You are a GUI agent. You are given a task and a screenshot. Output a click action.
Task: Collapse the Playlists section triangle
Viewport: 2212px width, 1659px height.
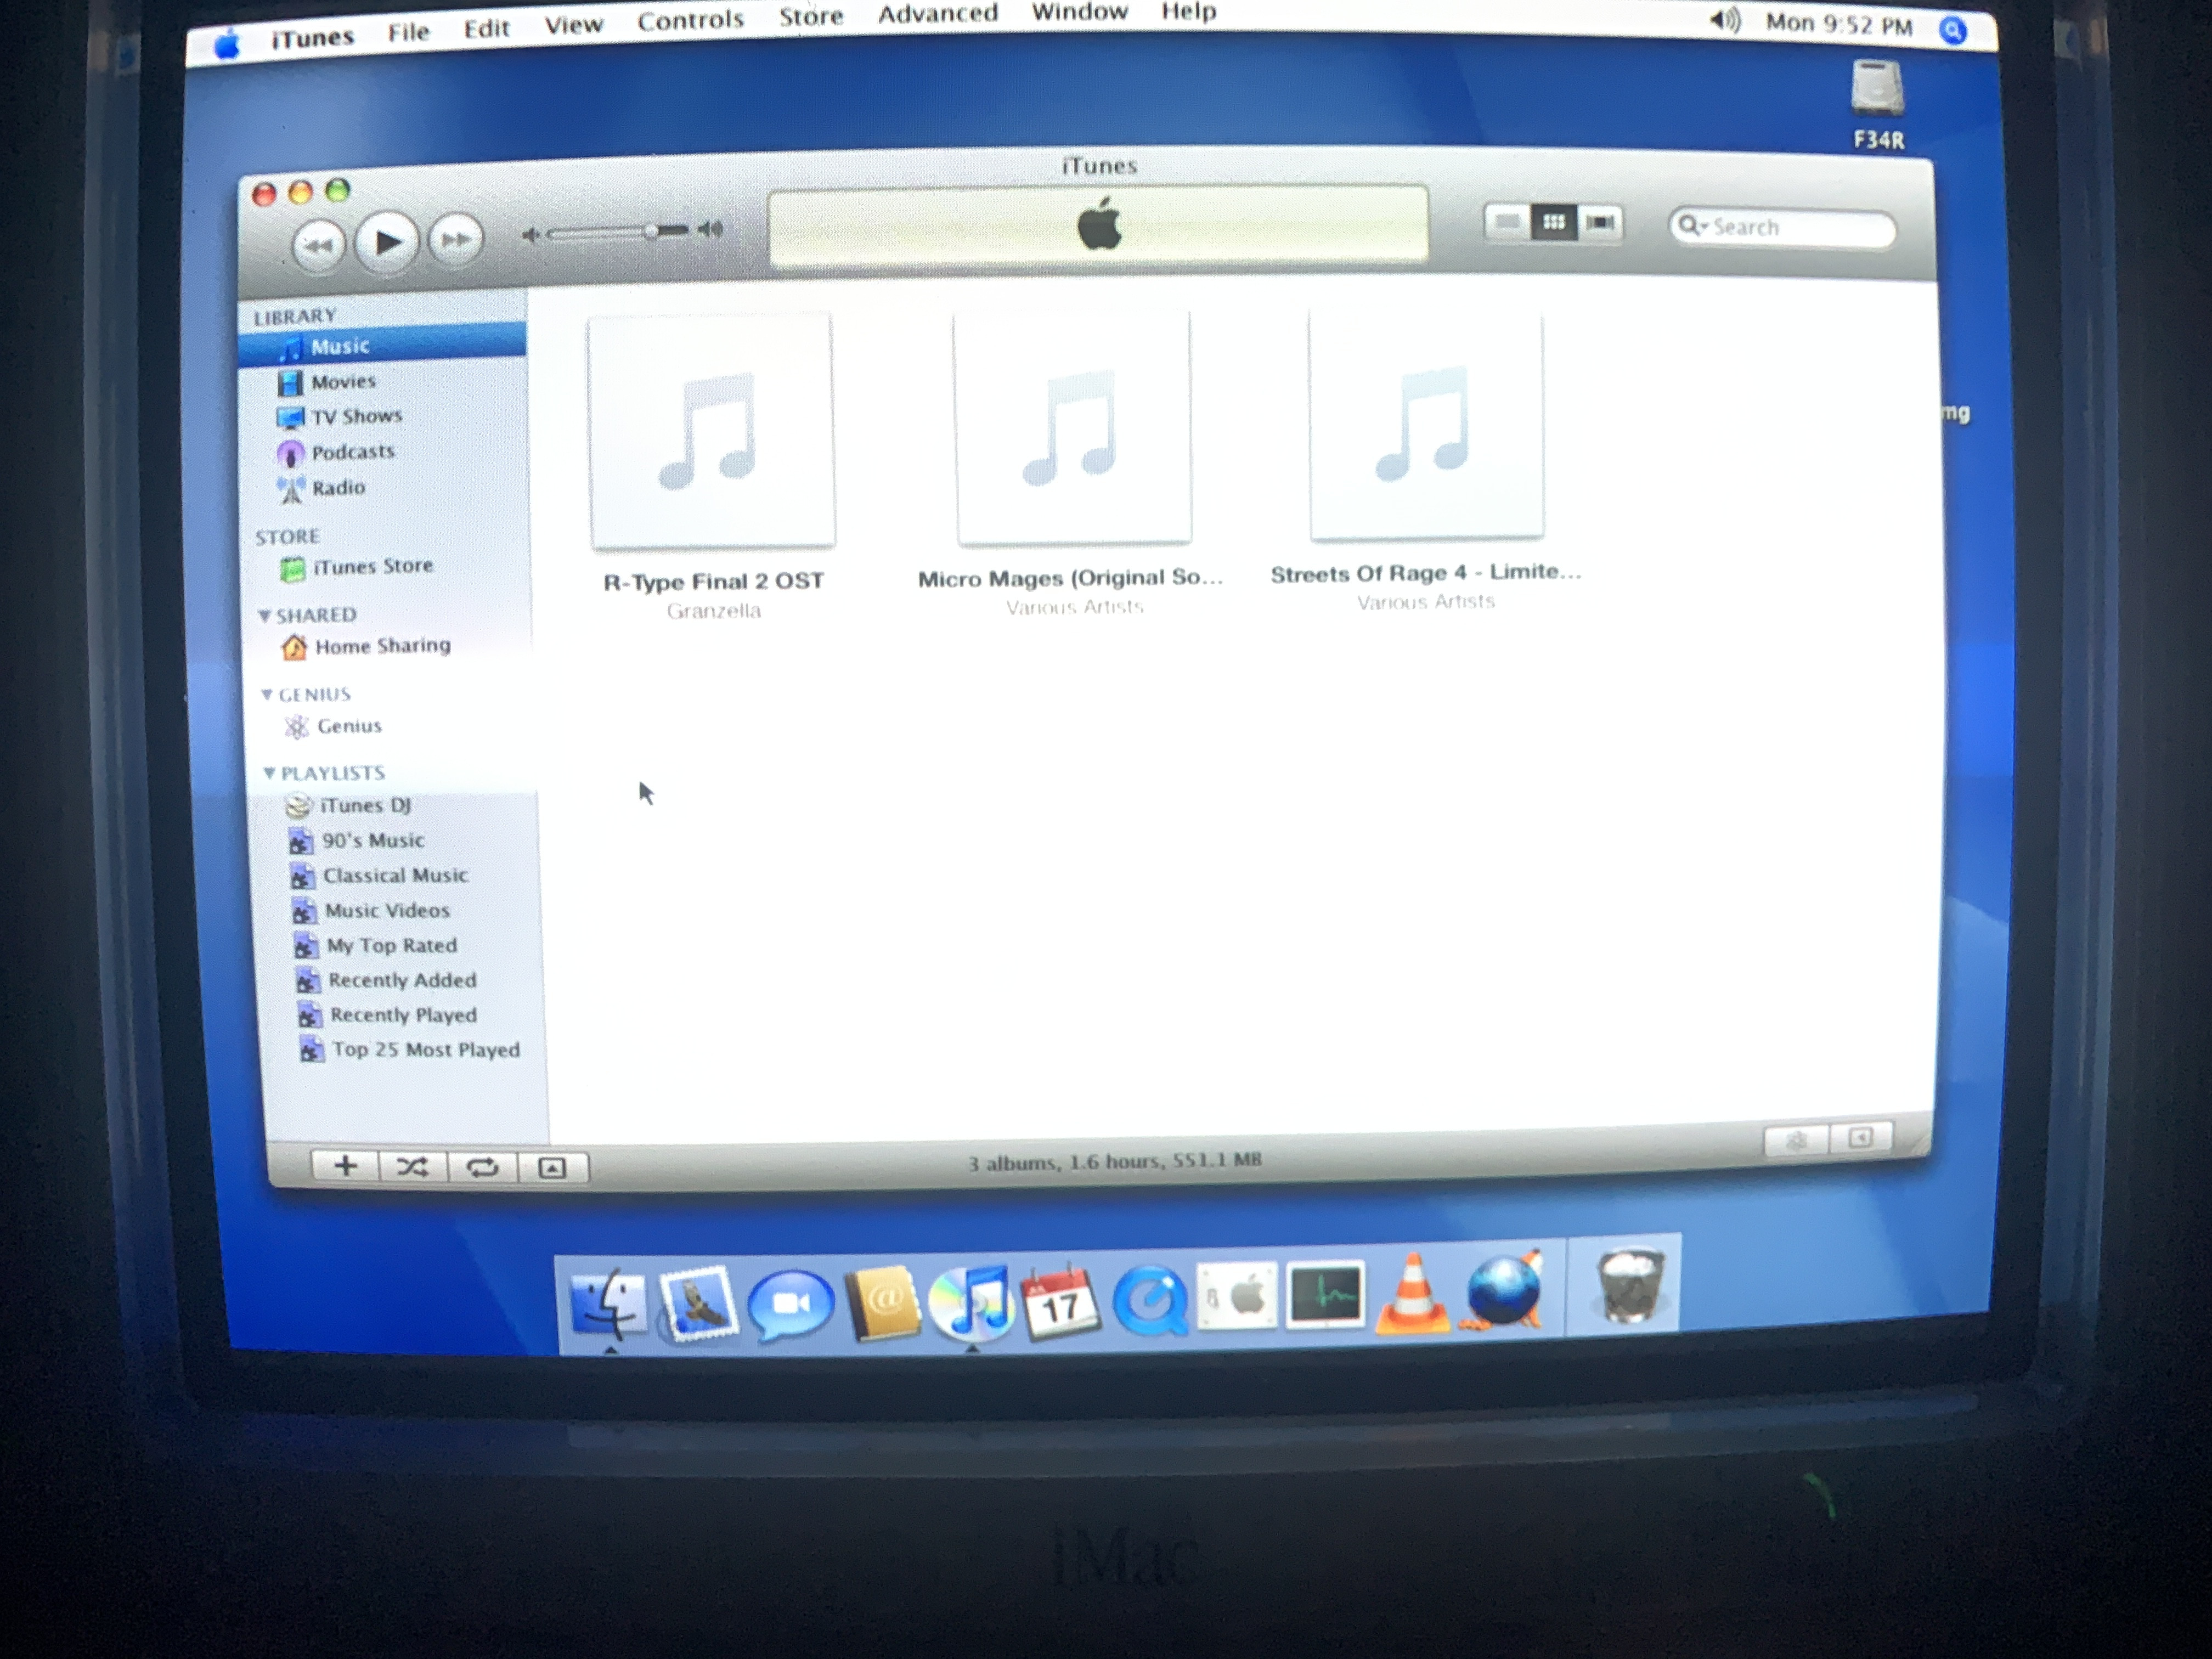coord(269,772)
